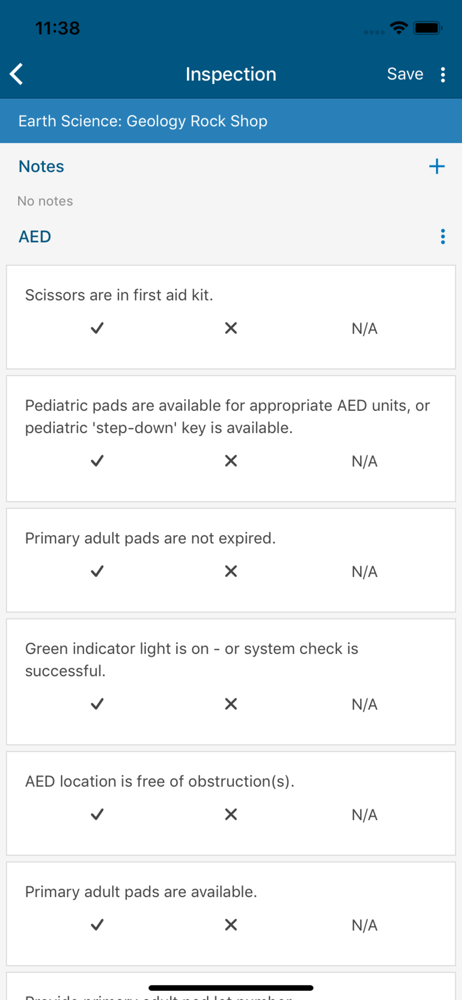Fail the green indicator light check

(x=231, y=704)
